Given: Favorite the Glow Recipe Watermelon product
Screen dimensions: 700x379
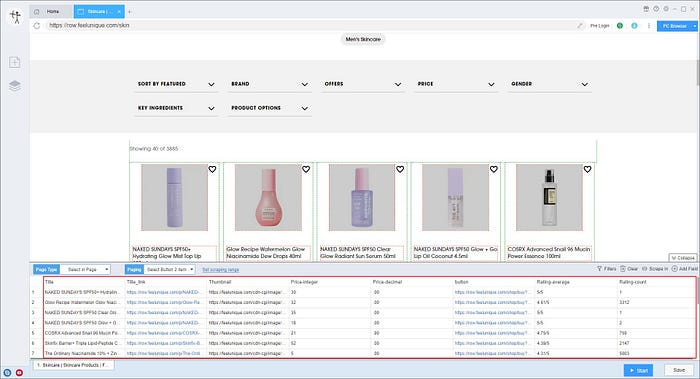Looking at the screenshot, I should coord(306,169).
